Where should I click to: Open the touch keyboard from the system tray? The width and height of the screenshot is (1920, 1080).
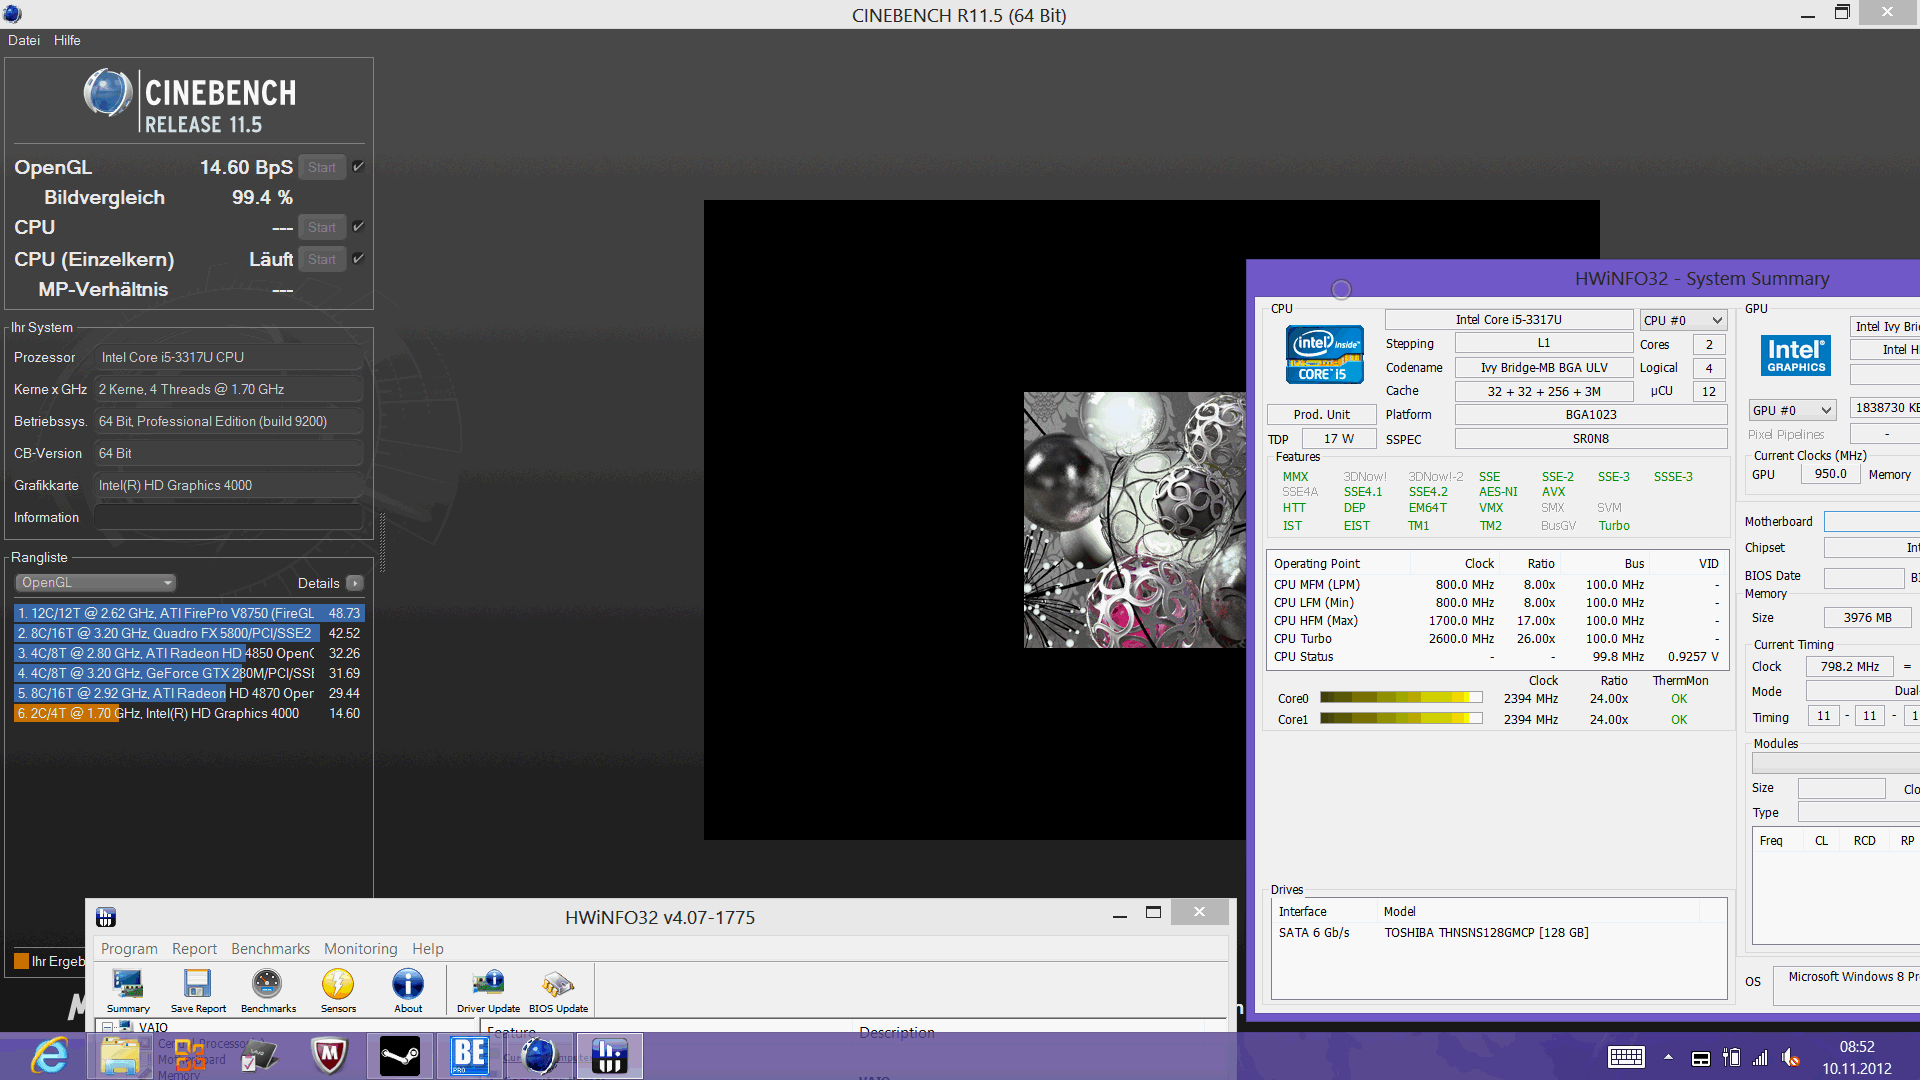(x=1626, y=1057)
